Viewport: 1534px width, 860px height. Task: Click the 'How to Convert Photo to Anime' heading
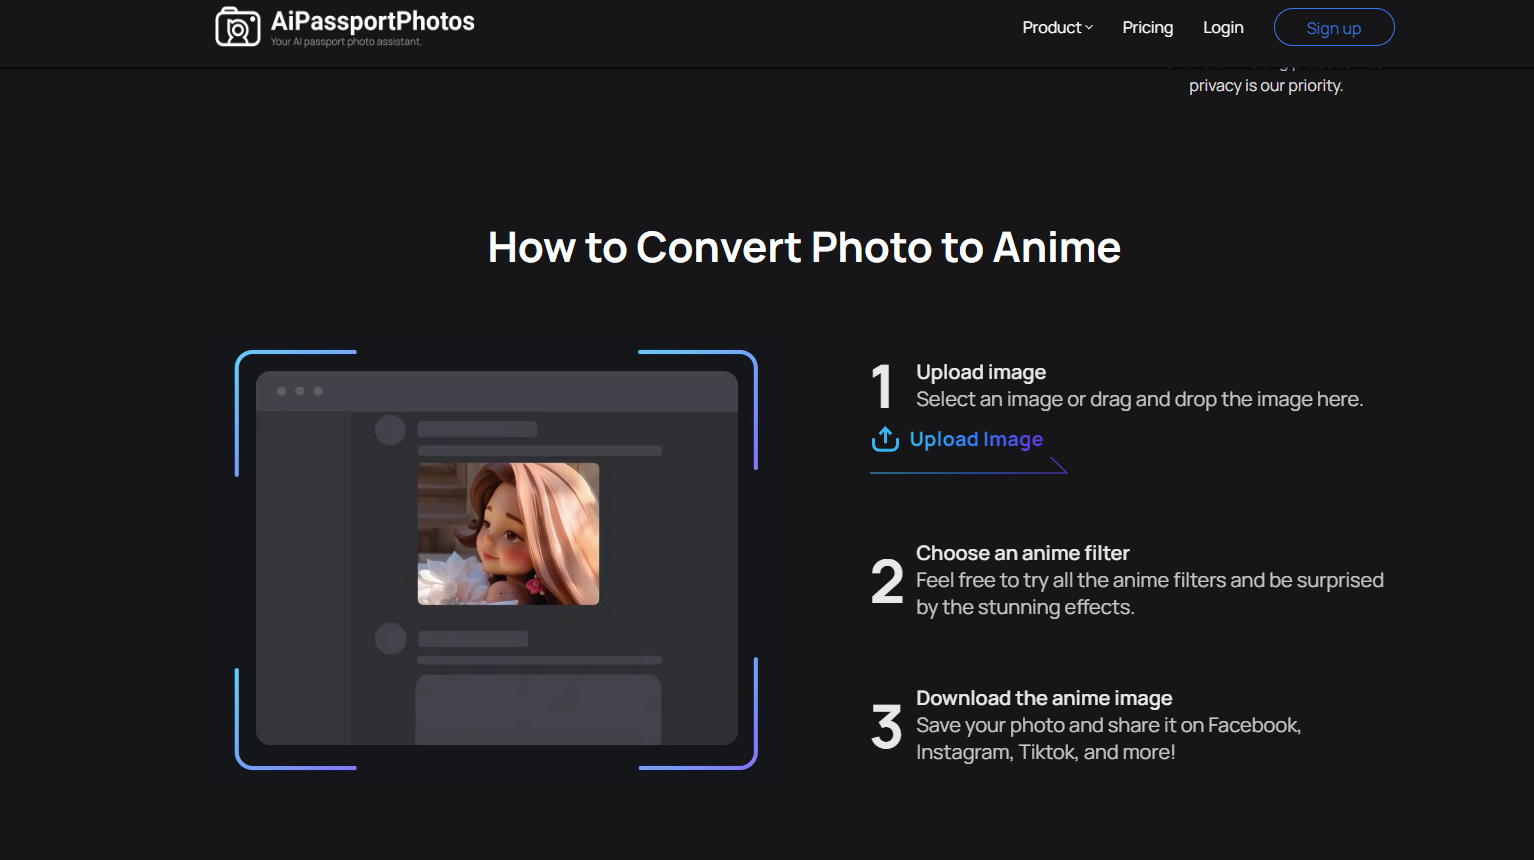click(x=804, y=247)
